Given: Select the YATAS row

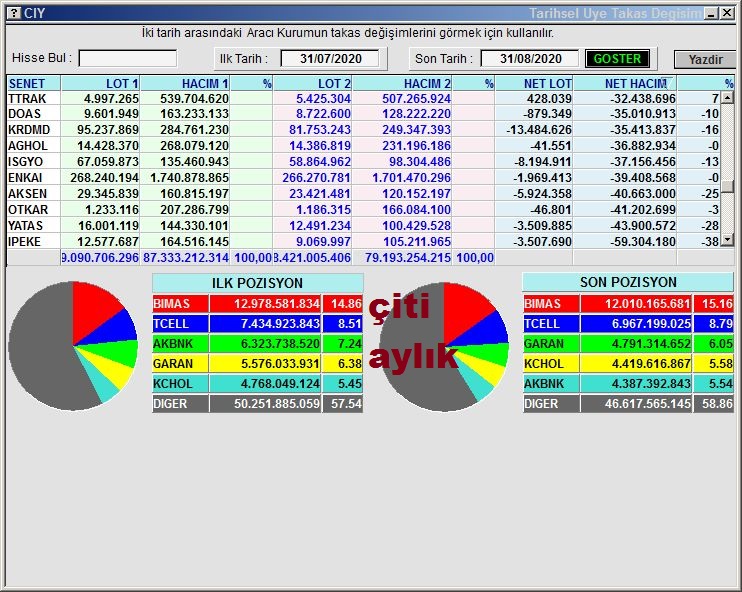Looking at the screenshot, I should point(363,226).
